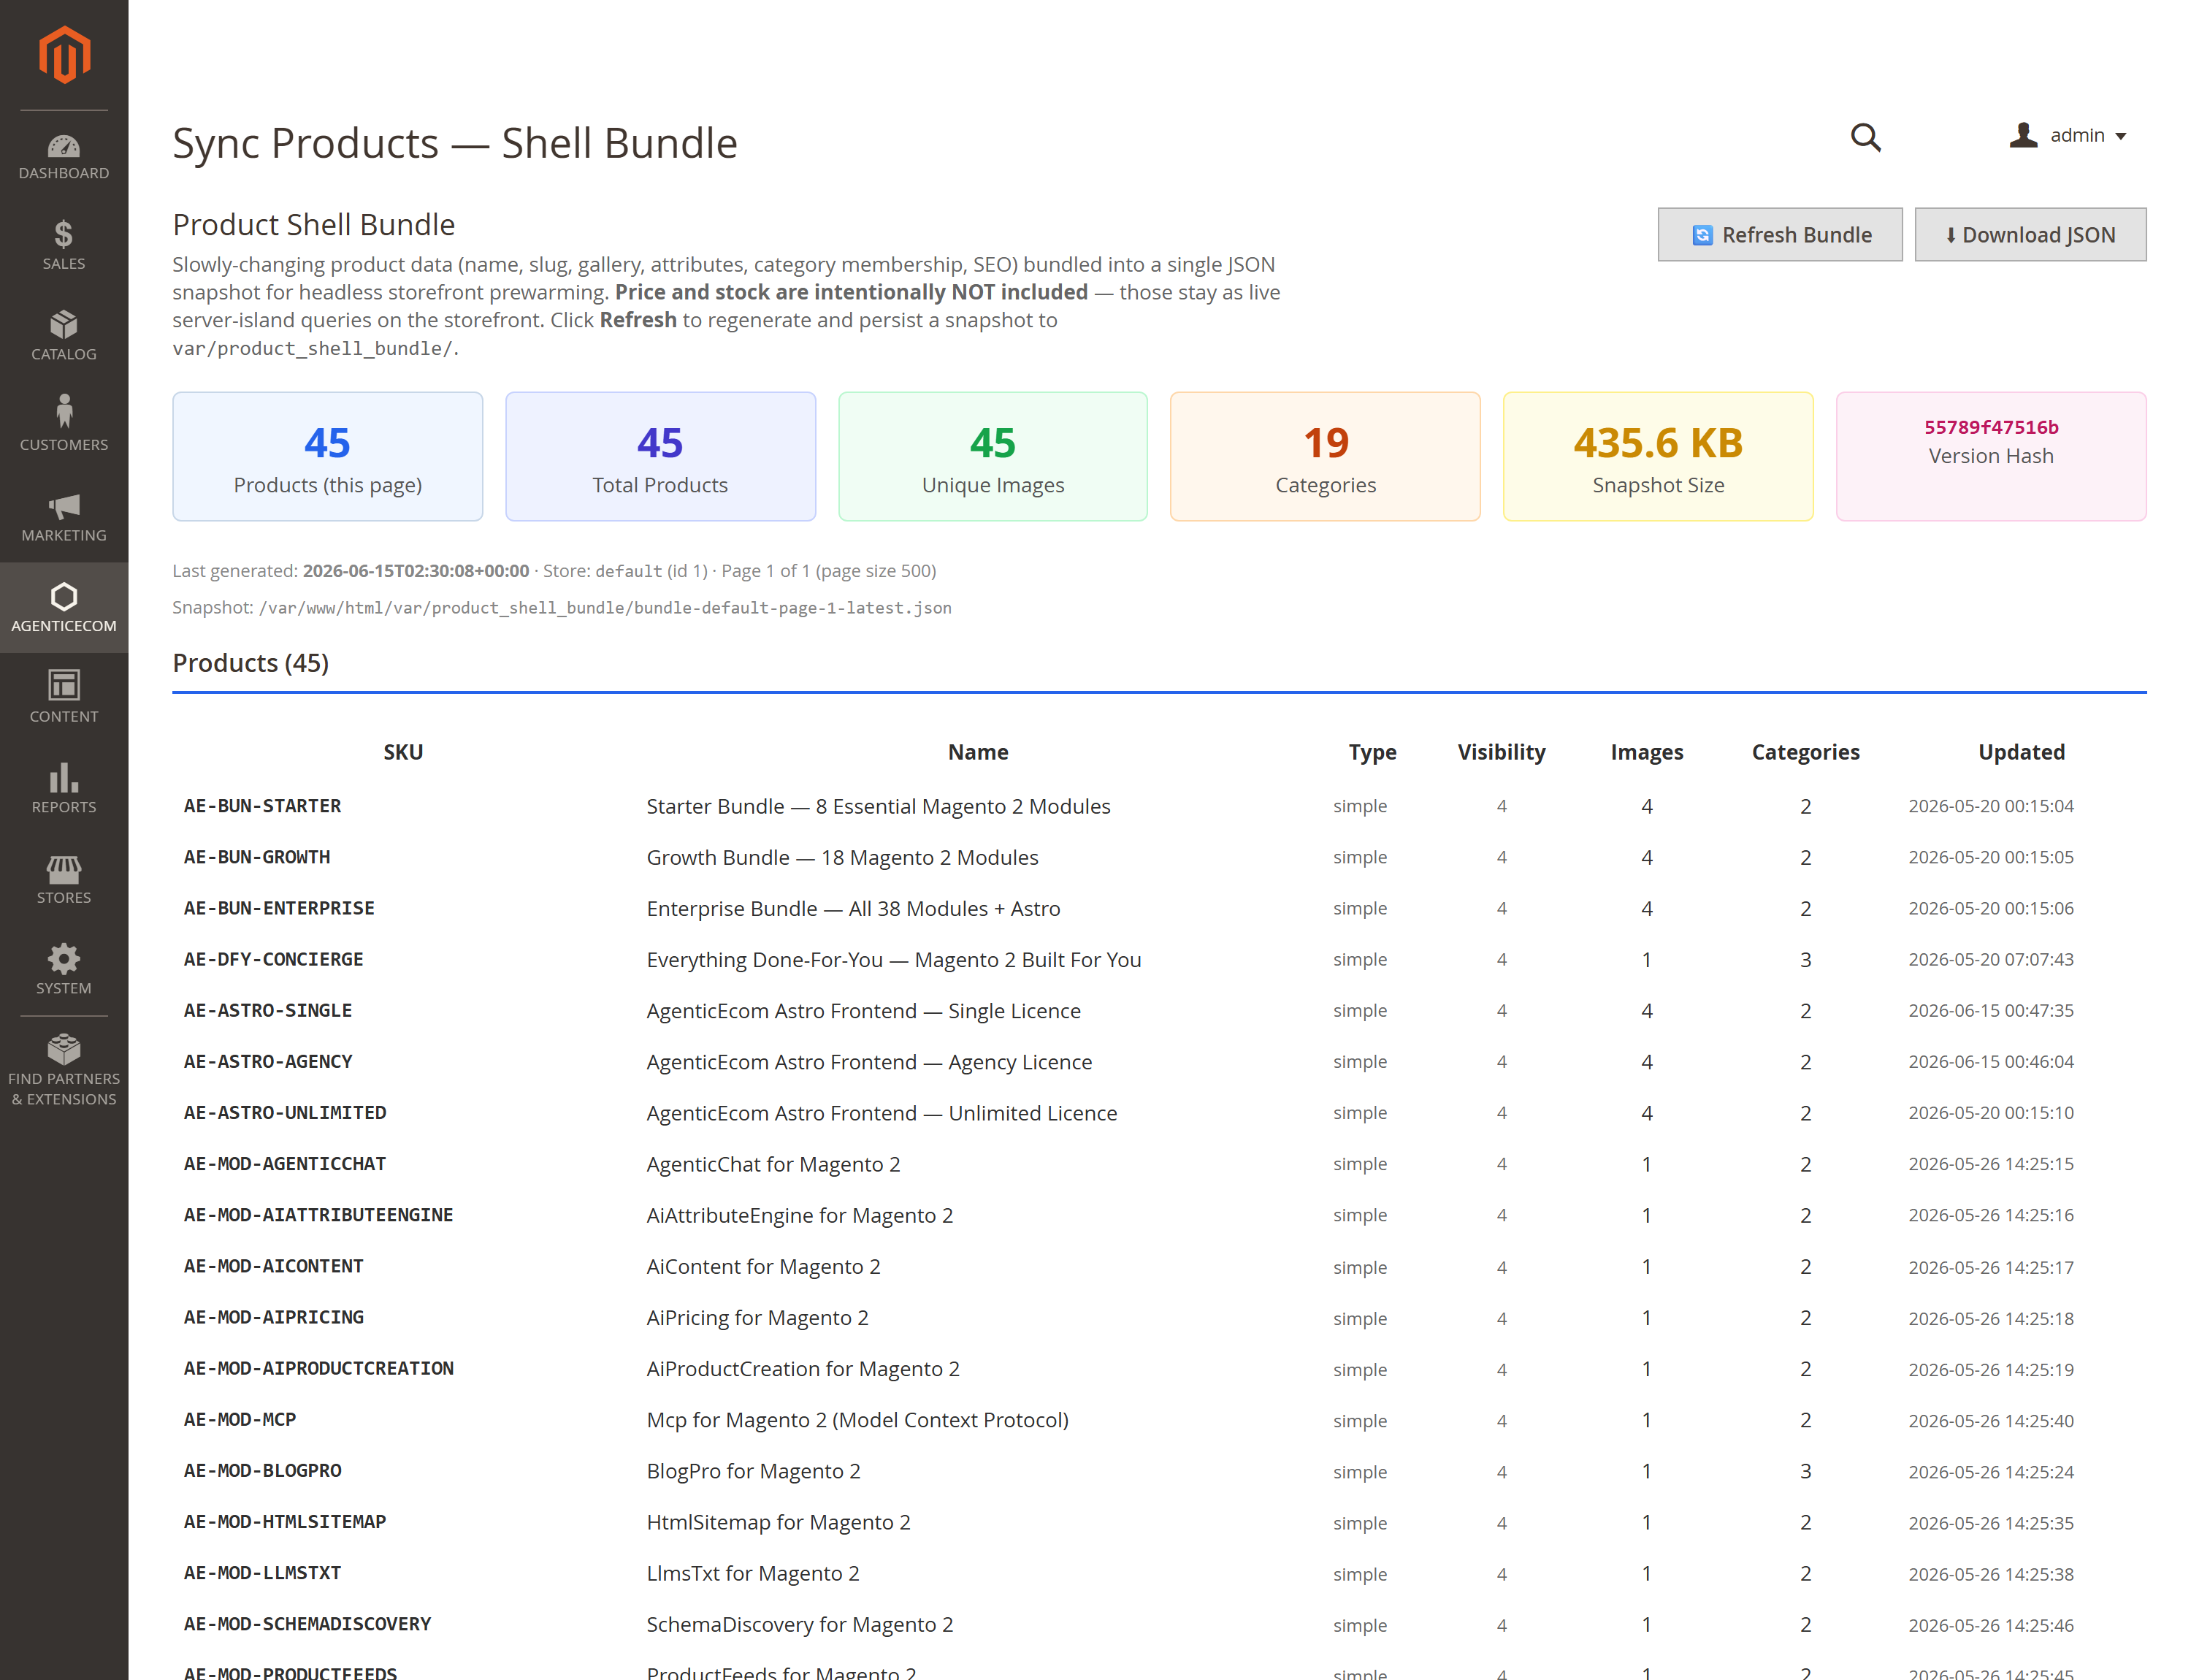Select SKU AE-MOD-AIPRODUCTCREATION
The image size is (2191, 1680).
(x=318, y=1368)
